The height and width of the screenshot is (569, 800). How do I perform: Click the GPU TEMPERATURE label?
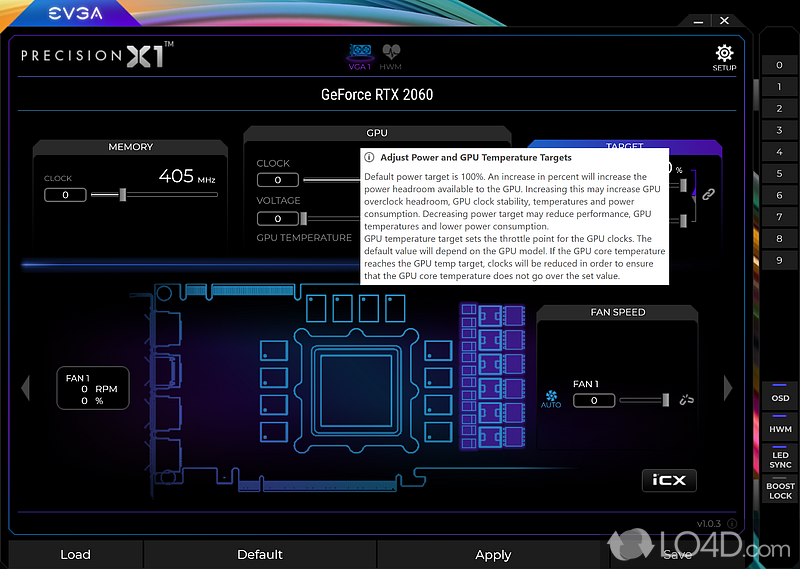[304, 238]
